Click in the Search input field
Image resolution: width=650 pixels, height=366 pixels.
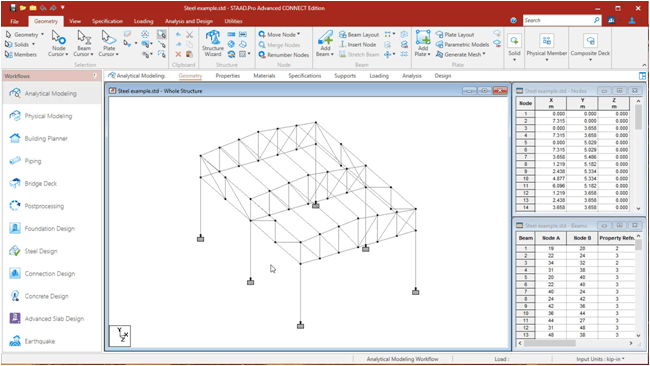[x=558, y=20]
